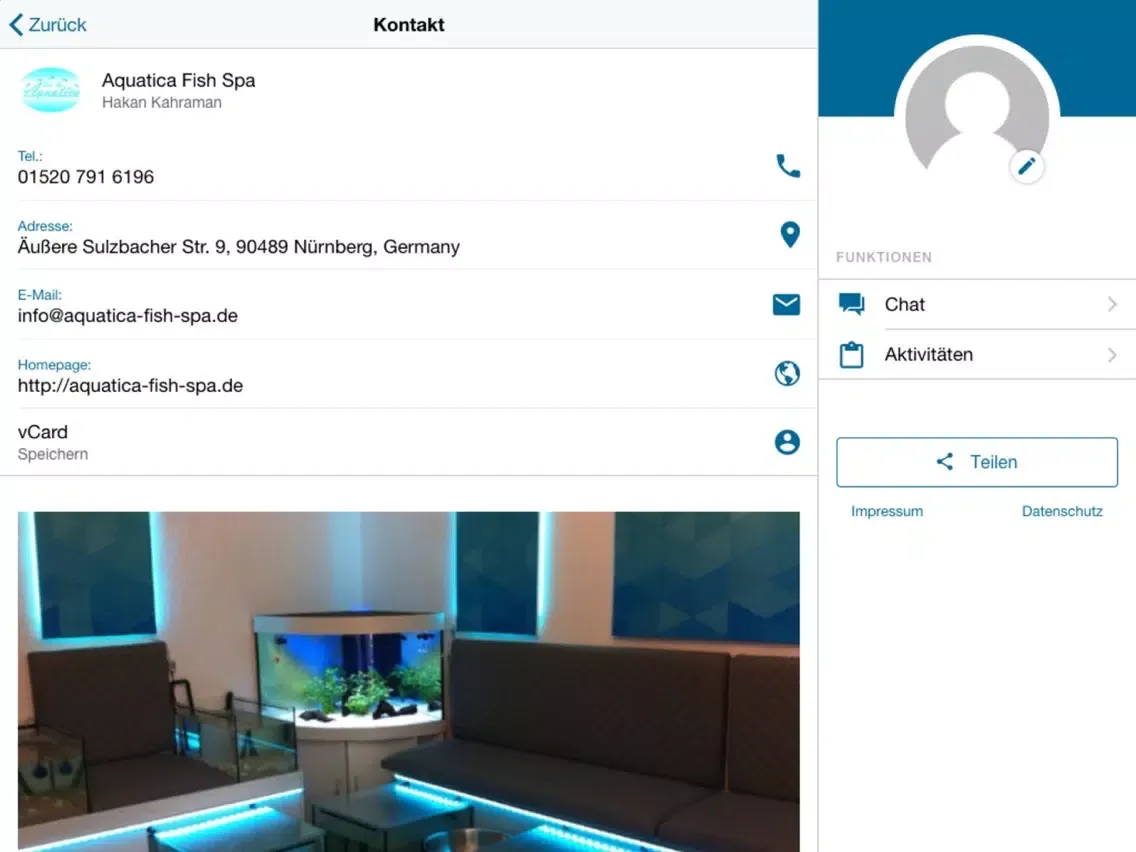Open the map location pin icon

789,235
